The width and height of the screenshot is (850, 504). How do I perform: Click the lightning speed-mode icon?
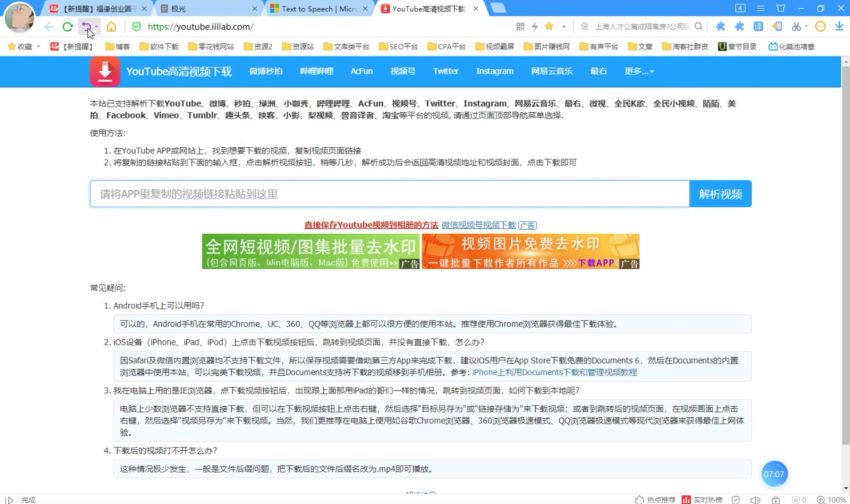(x=535, y=27)
